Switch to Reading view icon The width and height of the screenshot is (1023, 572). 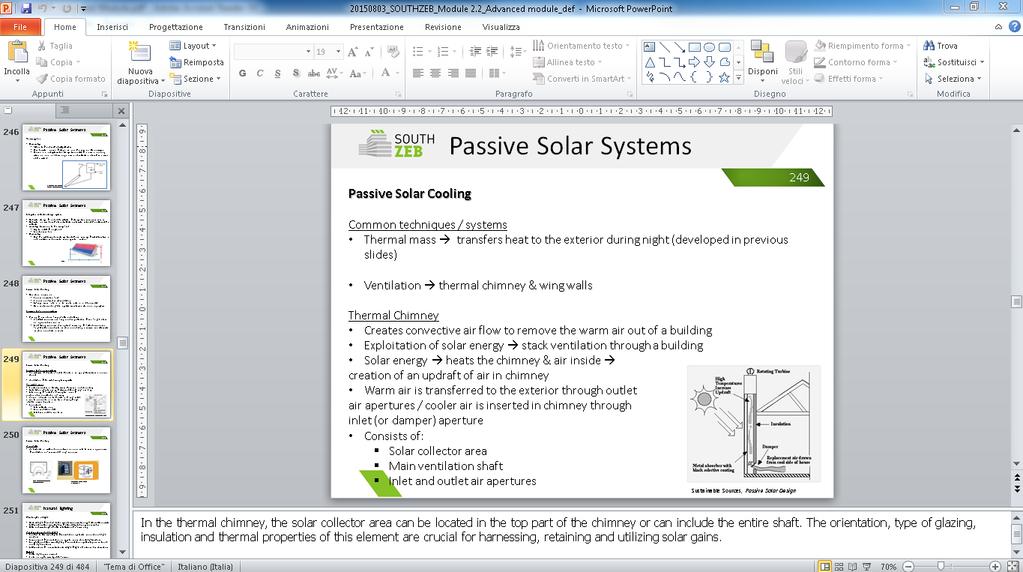pos(853,566)
